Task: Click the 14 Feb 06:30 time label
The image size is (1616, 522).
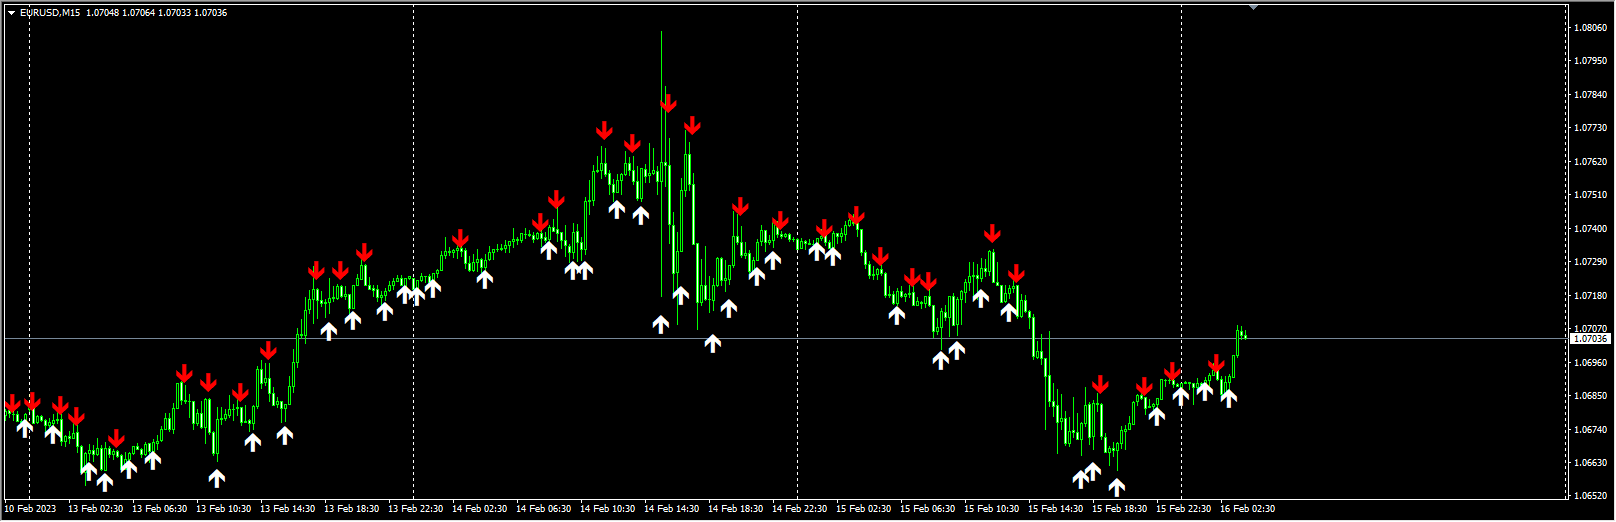Action: 544,509
